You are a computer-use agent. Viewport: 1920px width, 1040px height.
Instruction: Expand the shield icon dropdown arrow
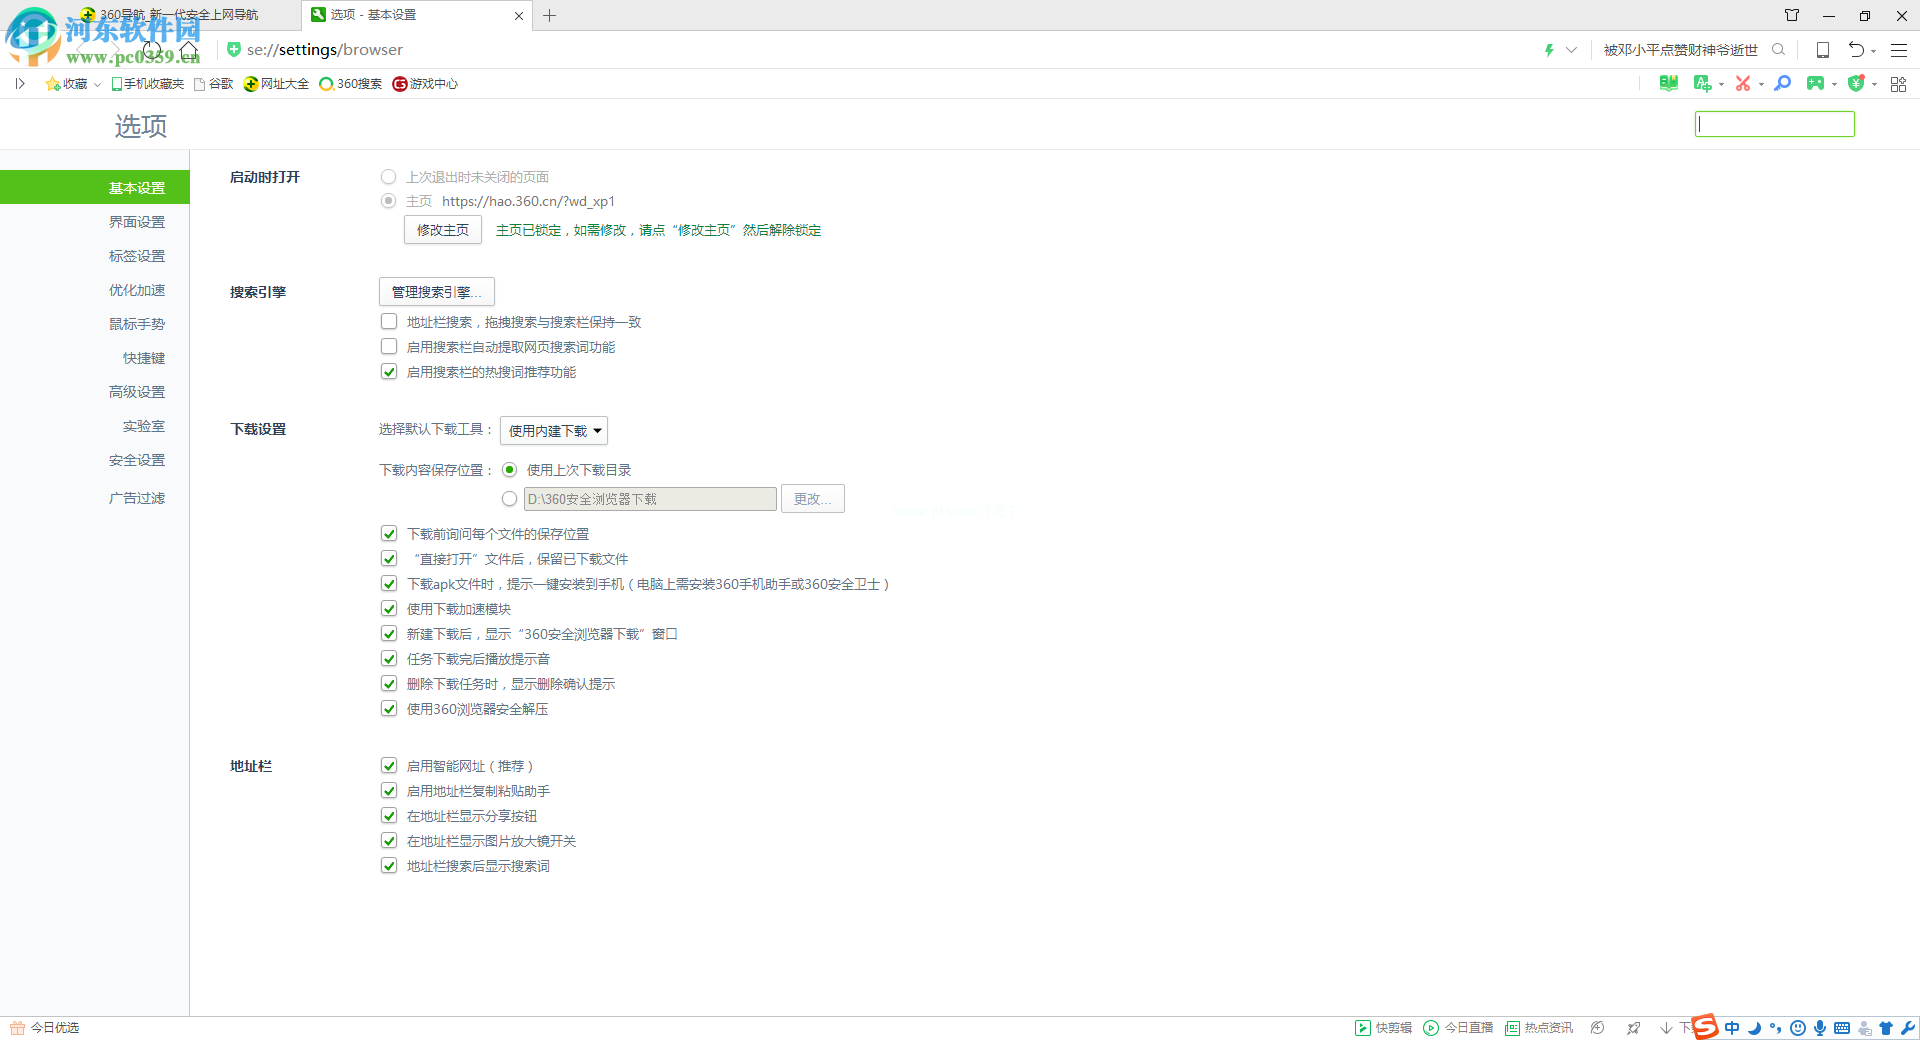1874,85
